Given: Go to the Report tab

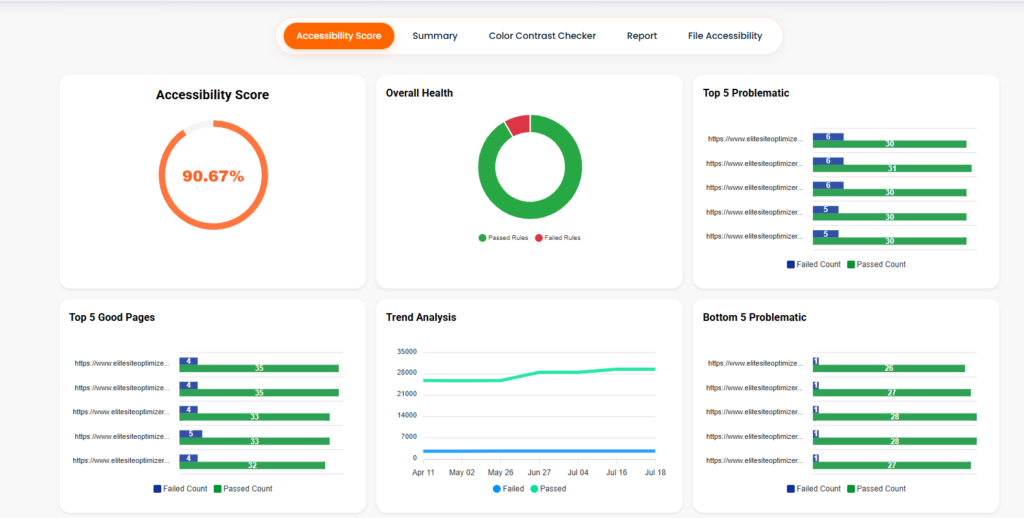Looking at the screenshot, I should click(642, 36).
